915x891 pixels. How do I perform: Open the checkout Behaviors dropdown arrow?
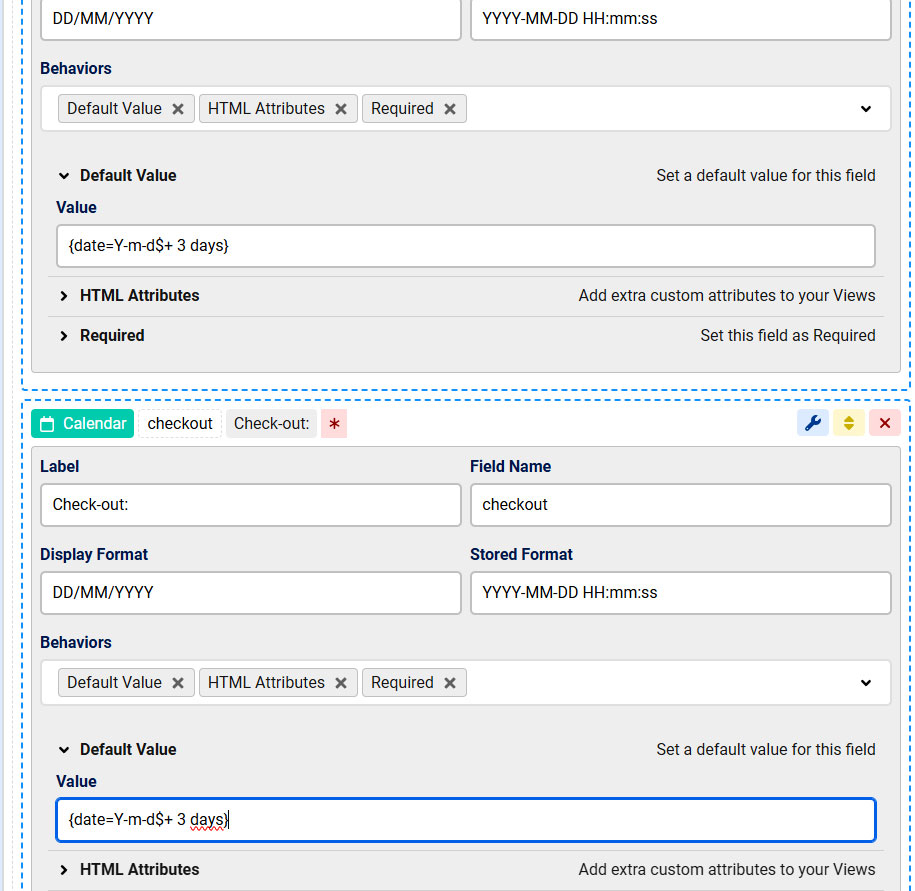point(866,683)
